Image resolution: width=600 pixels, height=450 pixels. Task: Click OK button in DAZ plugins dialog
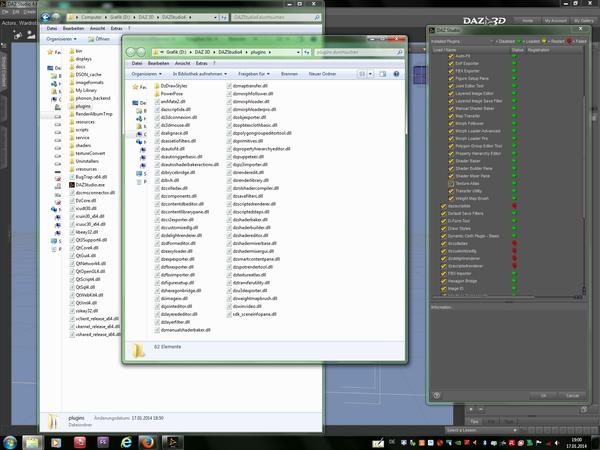(x=543, y=396)
